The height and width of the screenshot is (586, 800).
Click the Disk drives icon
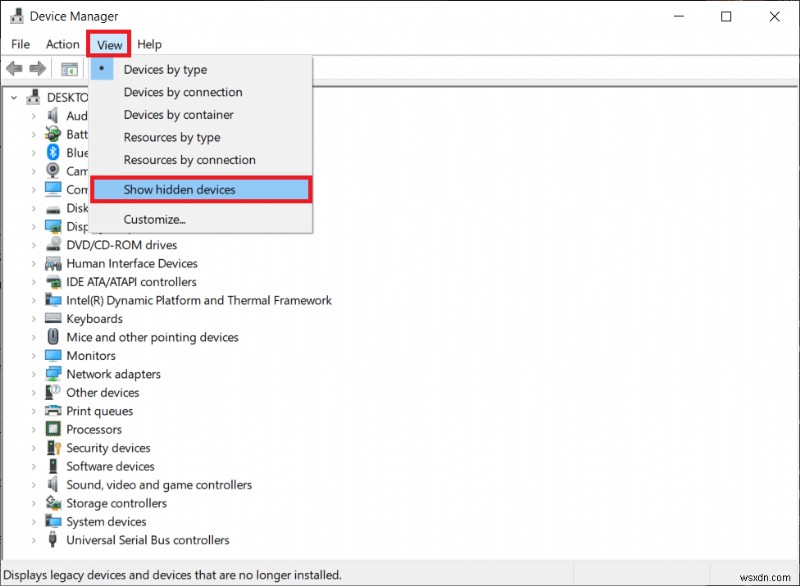coord(53,209)
